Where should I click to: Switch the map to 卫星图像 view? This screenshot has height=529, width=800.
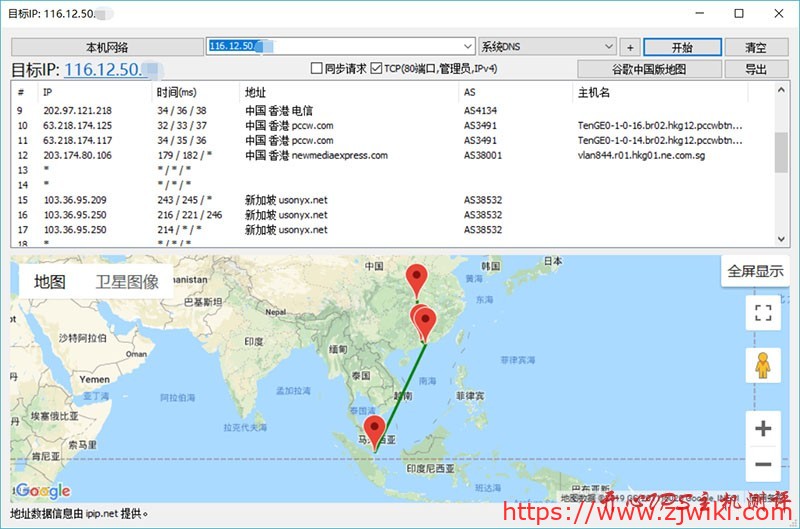[127, 282]
